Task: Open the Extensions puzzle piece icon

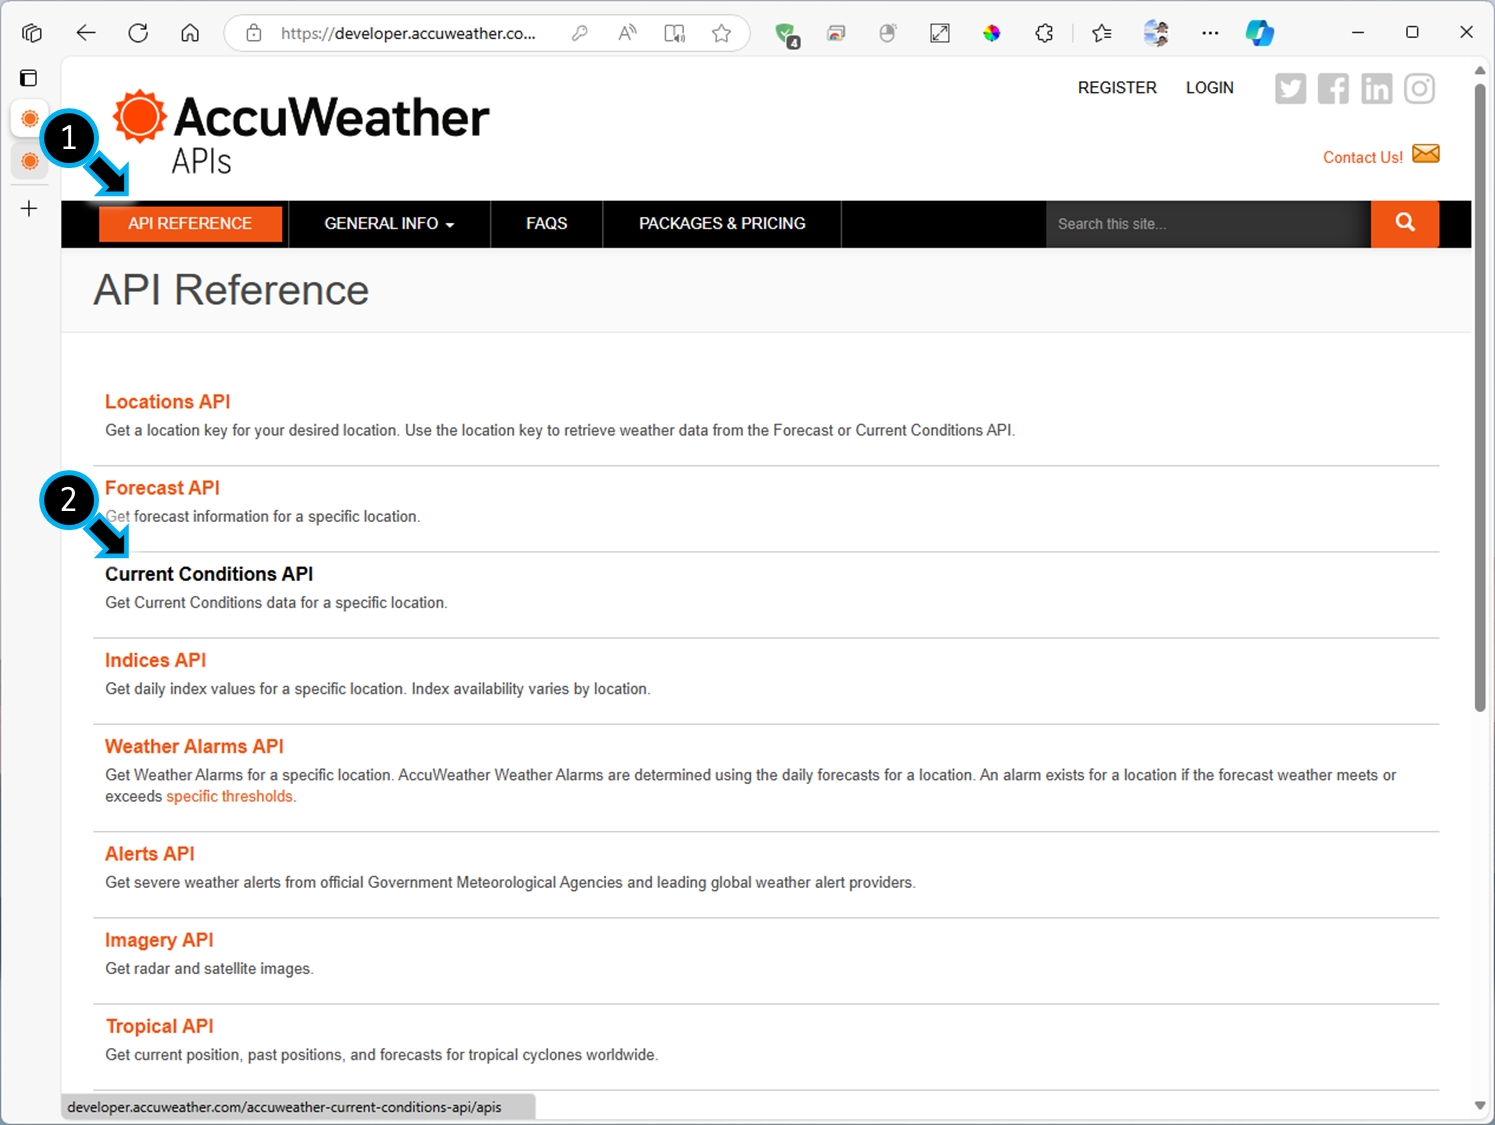Action: pos(1044,33)
